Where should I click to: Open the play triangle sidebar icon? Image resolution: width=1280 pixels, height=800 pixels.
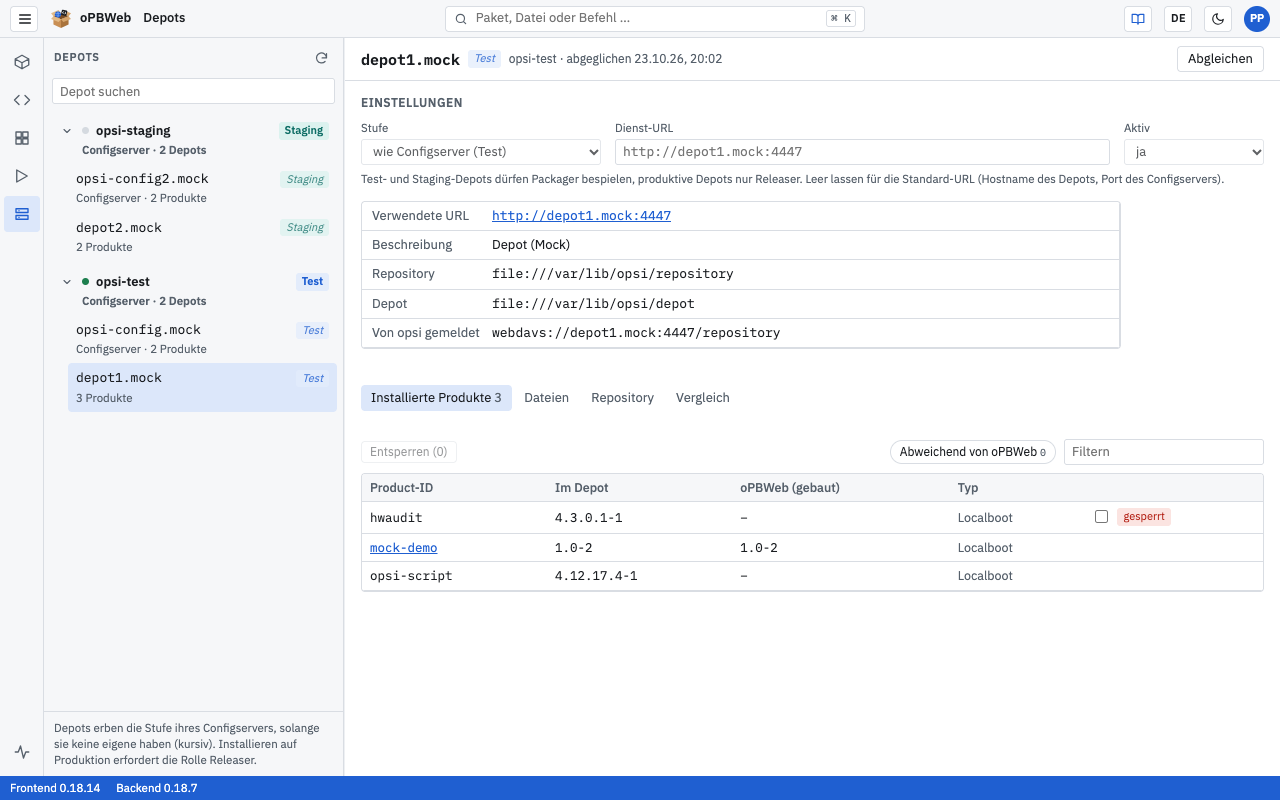(x=22, y=176)
